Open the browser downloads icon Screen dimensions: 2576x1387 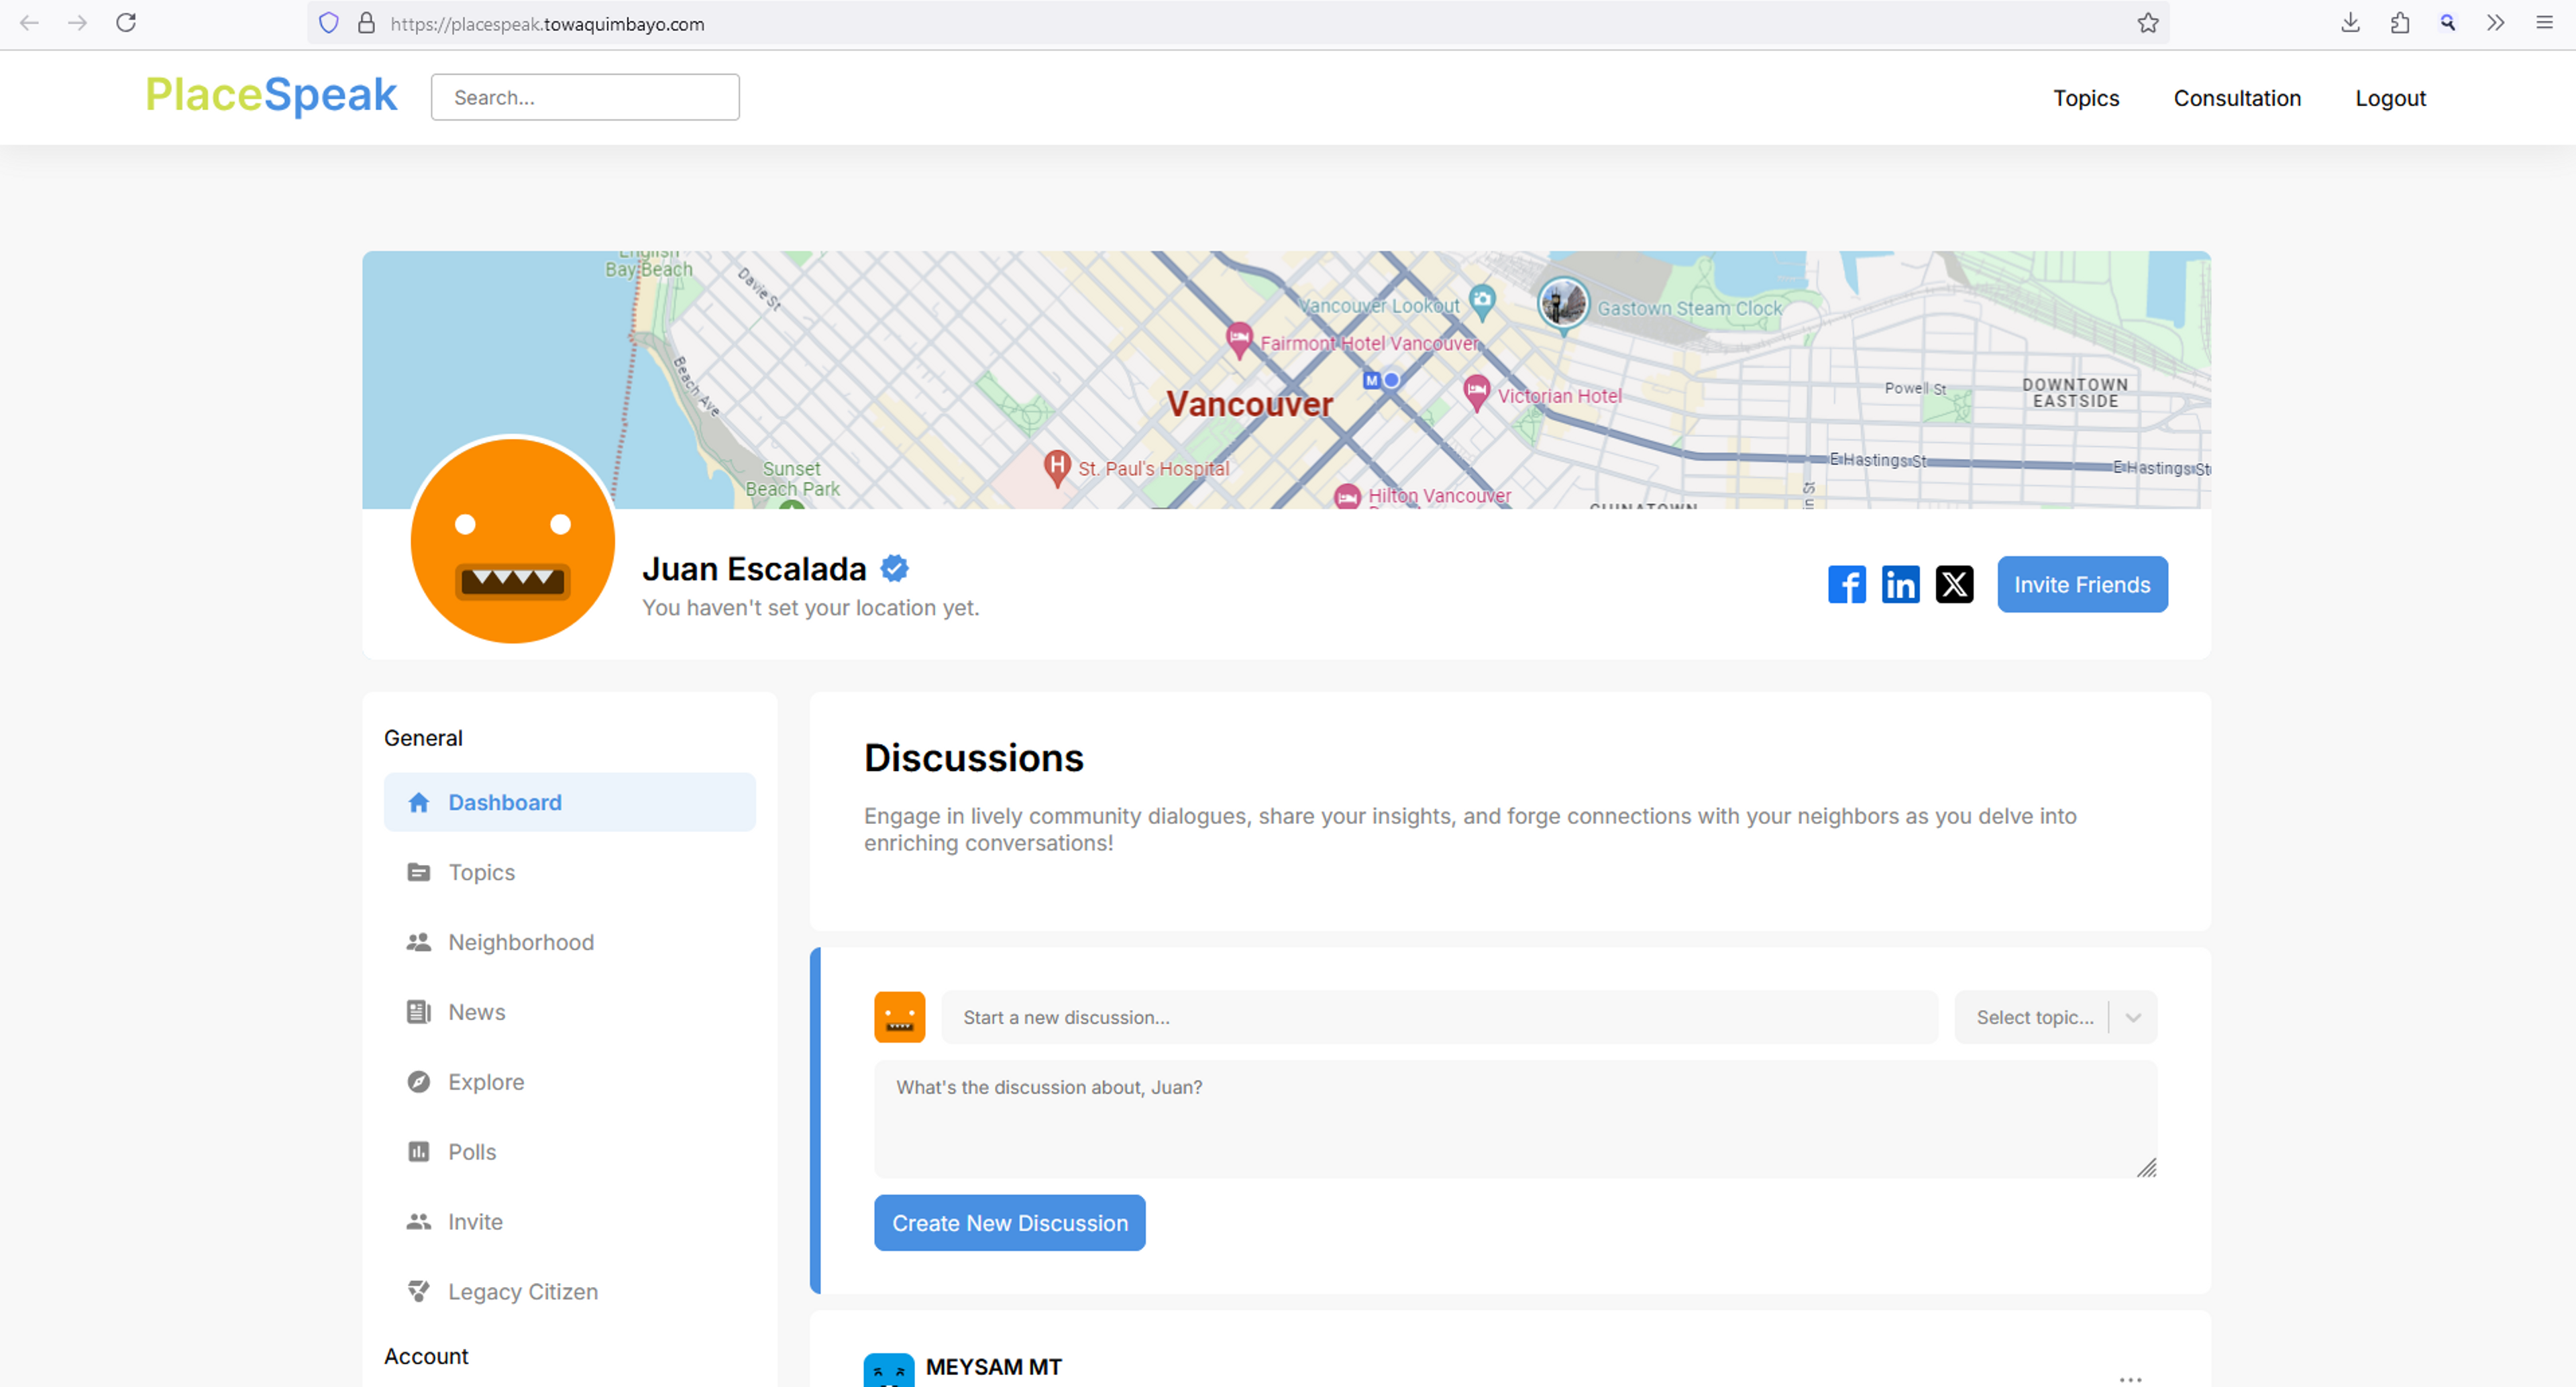(x=2350, y=23)
